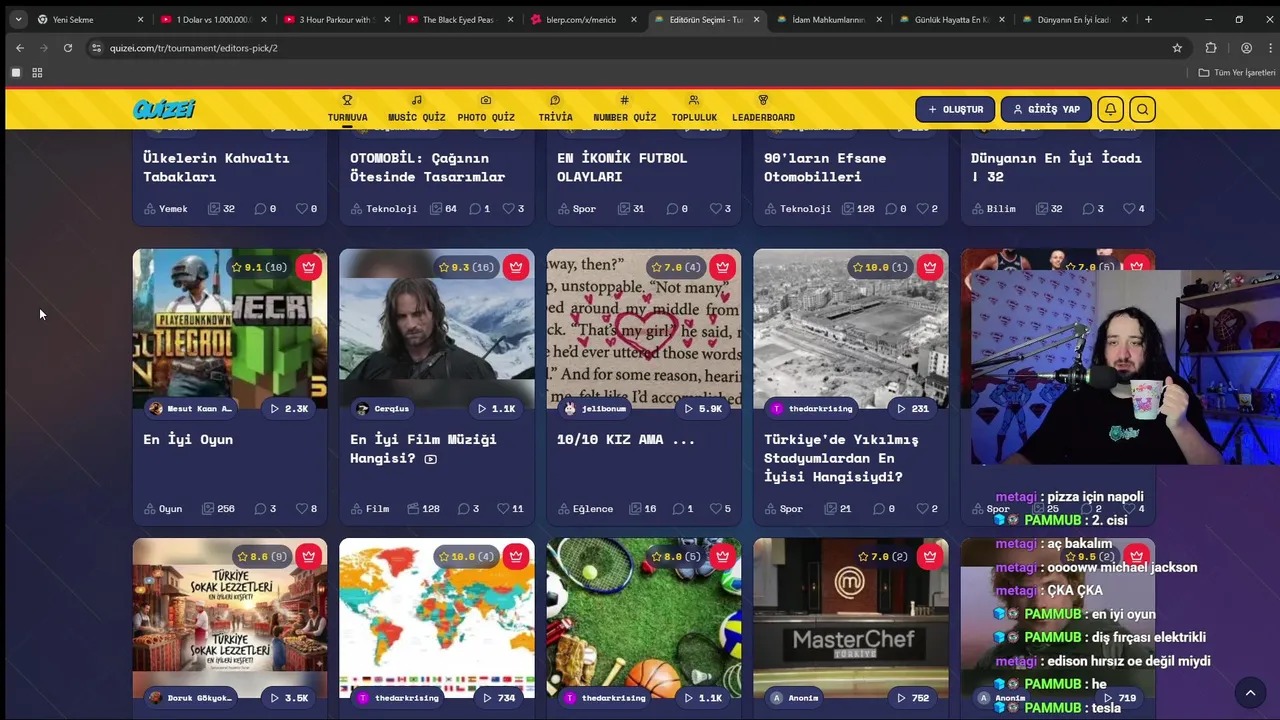Click crown icon on sports balls card
Image resolution: width=1280 pixels, height=720 pixels.
click(722, 556)
